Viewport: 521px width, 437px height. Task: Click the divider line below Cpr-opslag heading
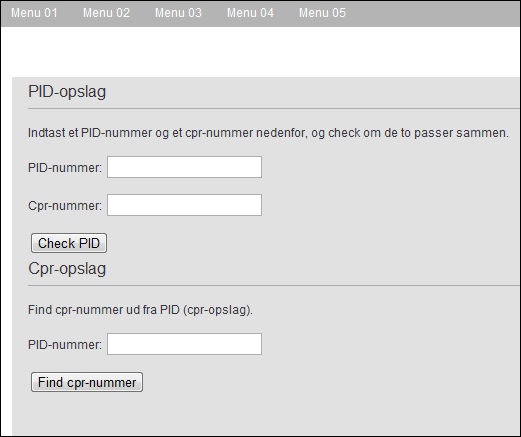tap(274, 285)
